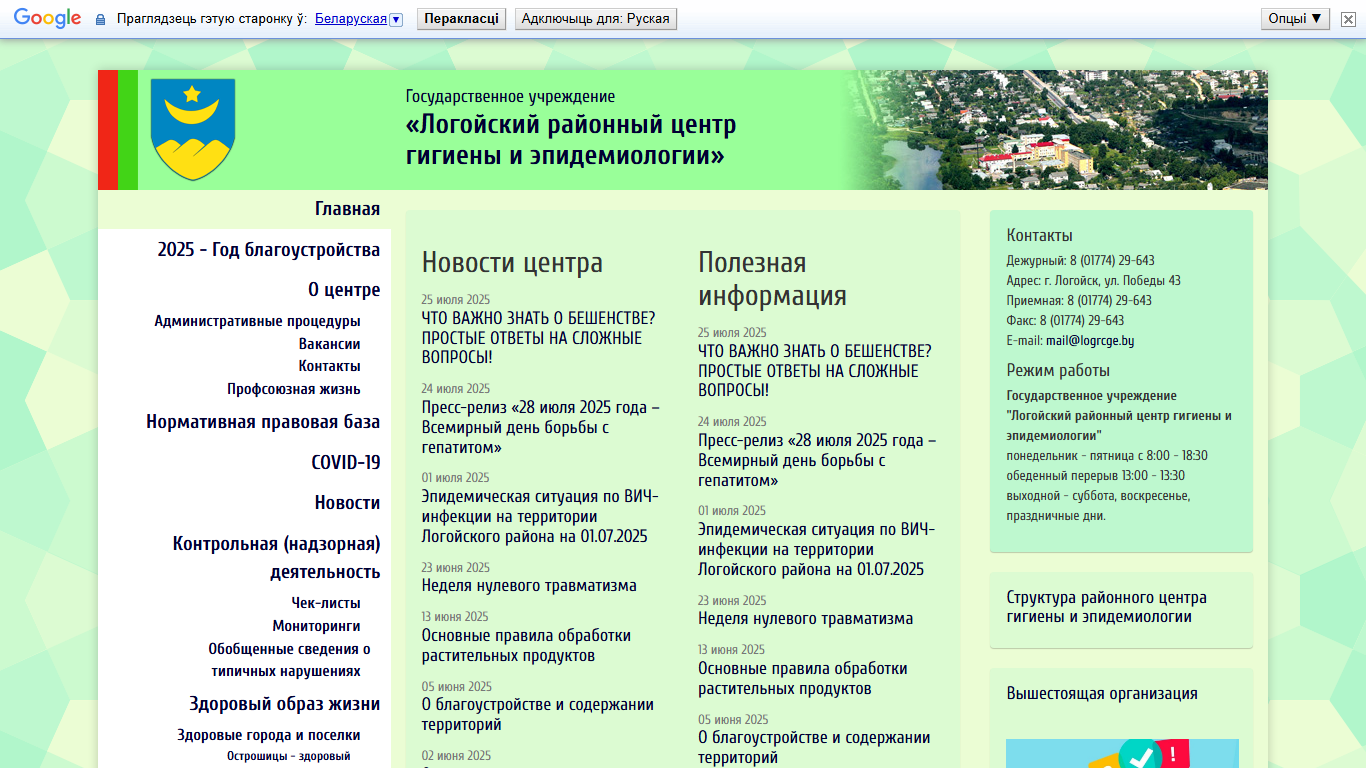Open the Контакты submenu link in sidebar
This screenshot has height=768, width=1366.
pyautogui.click(x=330, y=366)
